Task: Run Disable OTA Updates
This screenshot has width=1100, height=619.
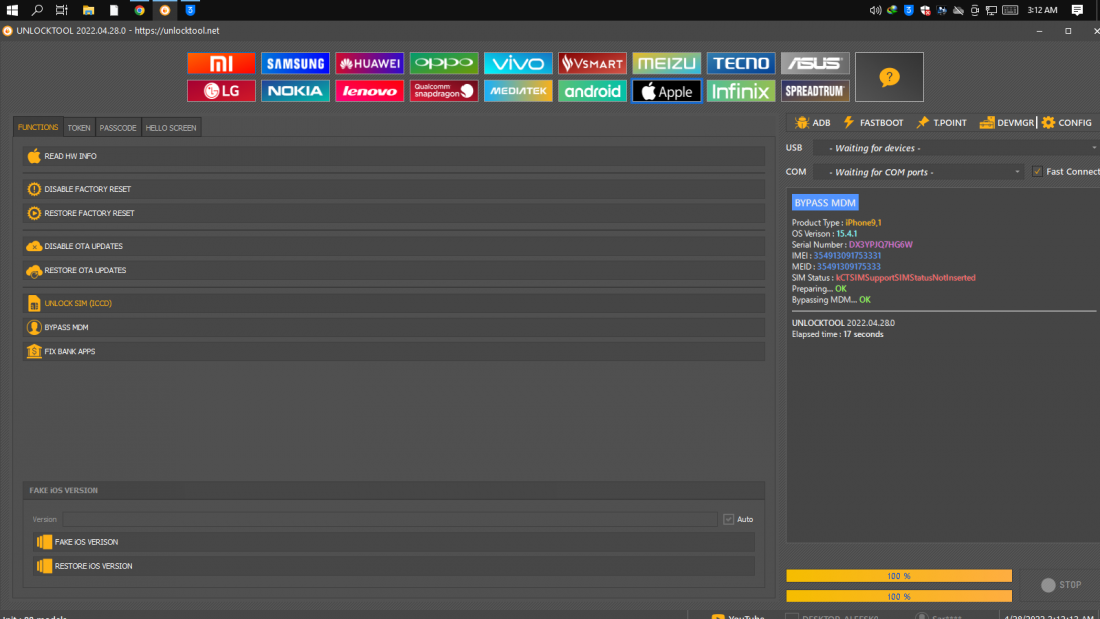Action: [394, 246]
